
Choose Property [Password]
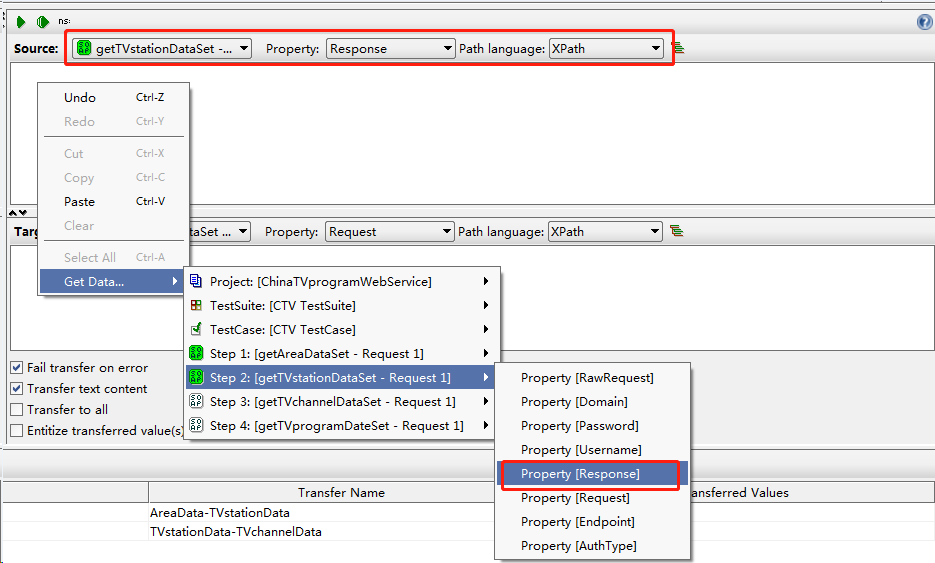(592, 425)
